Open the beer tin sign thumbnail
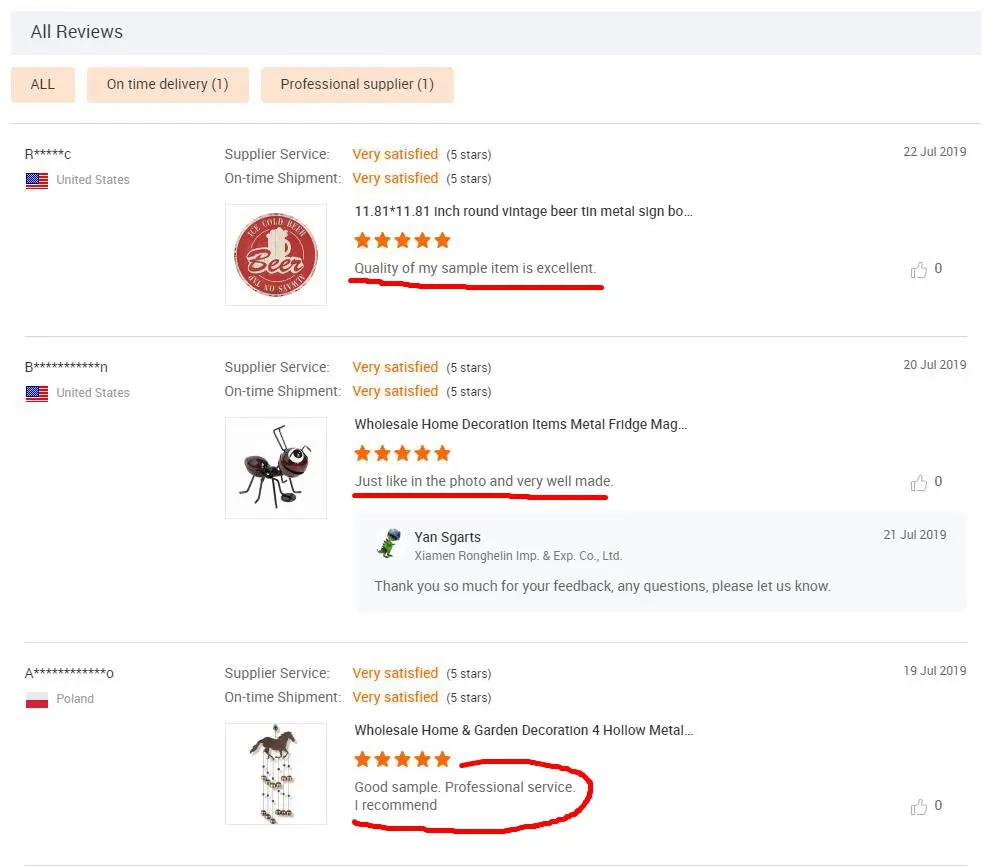This screenshot has height=867, width=994. (276, 255)
